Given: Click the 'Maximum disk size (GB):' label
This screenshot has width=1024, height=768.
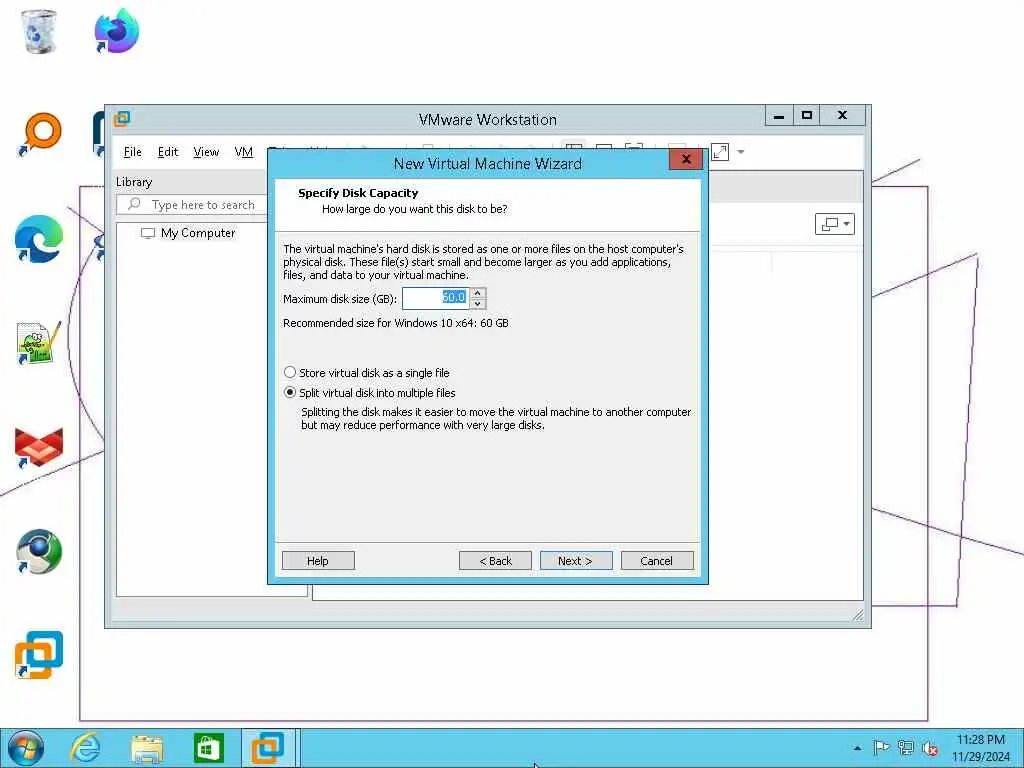Looking at the screenshot, I should 340,299.
